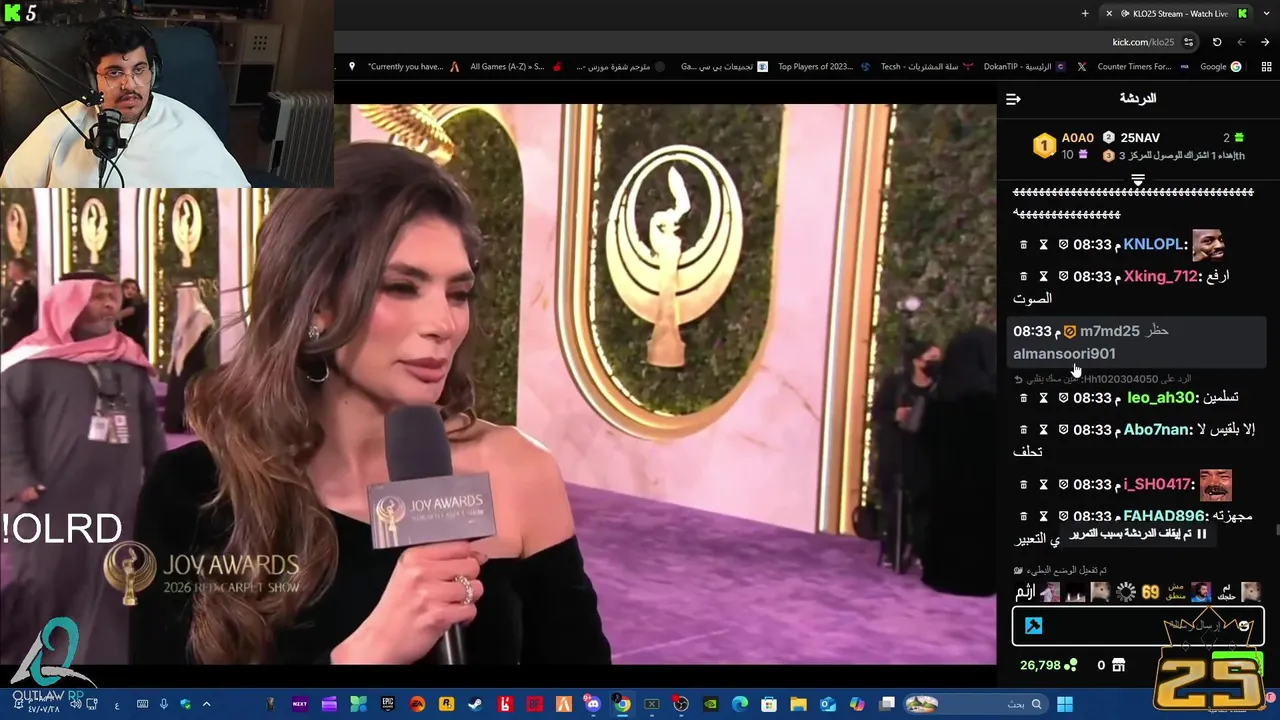Timeout leo_ah30 using the hourglass icon
Screen dimensions: 1280x720
coord(1043,398)
